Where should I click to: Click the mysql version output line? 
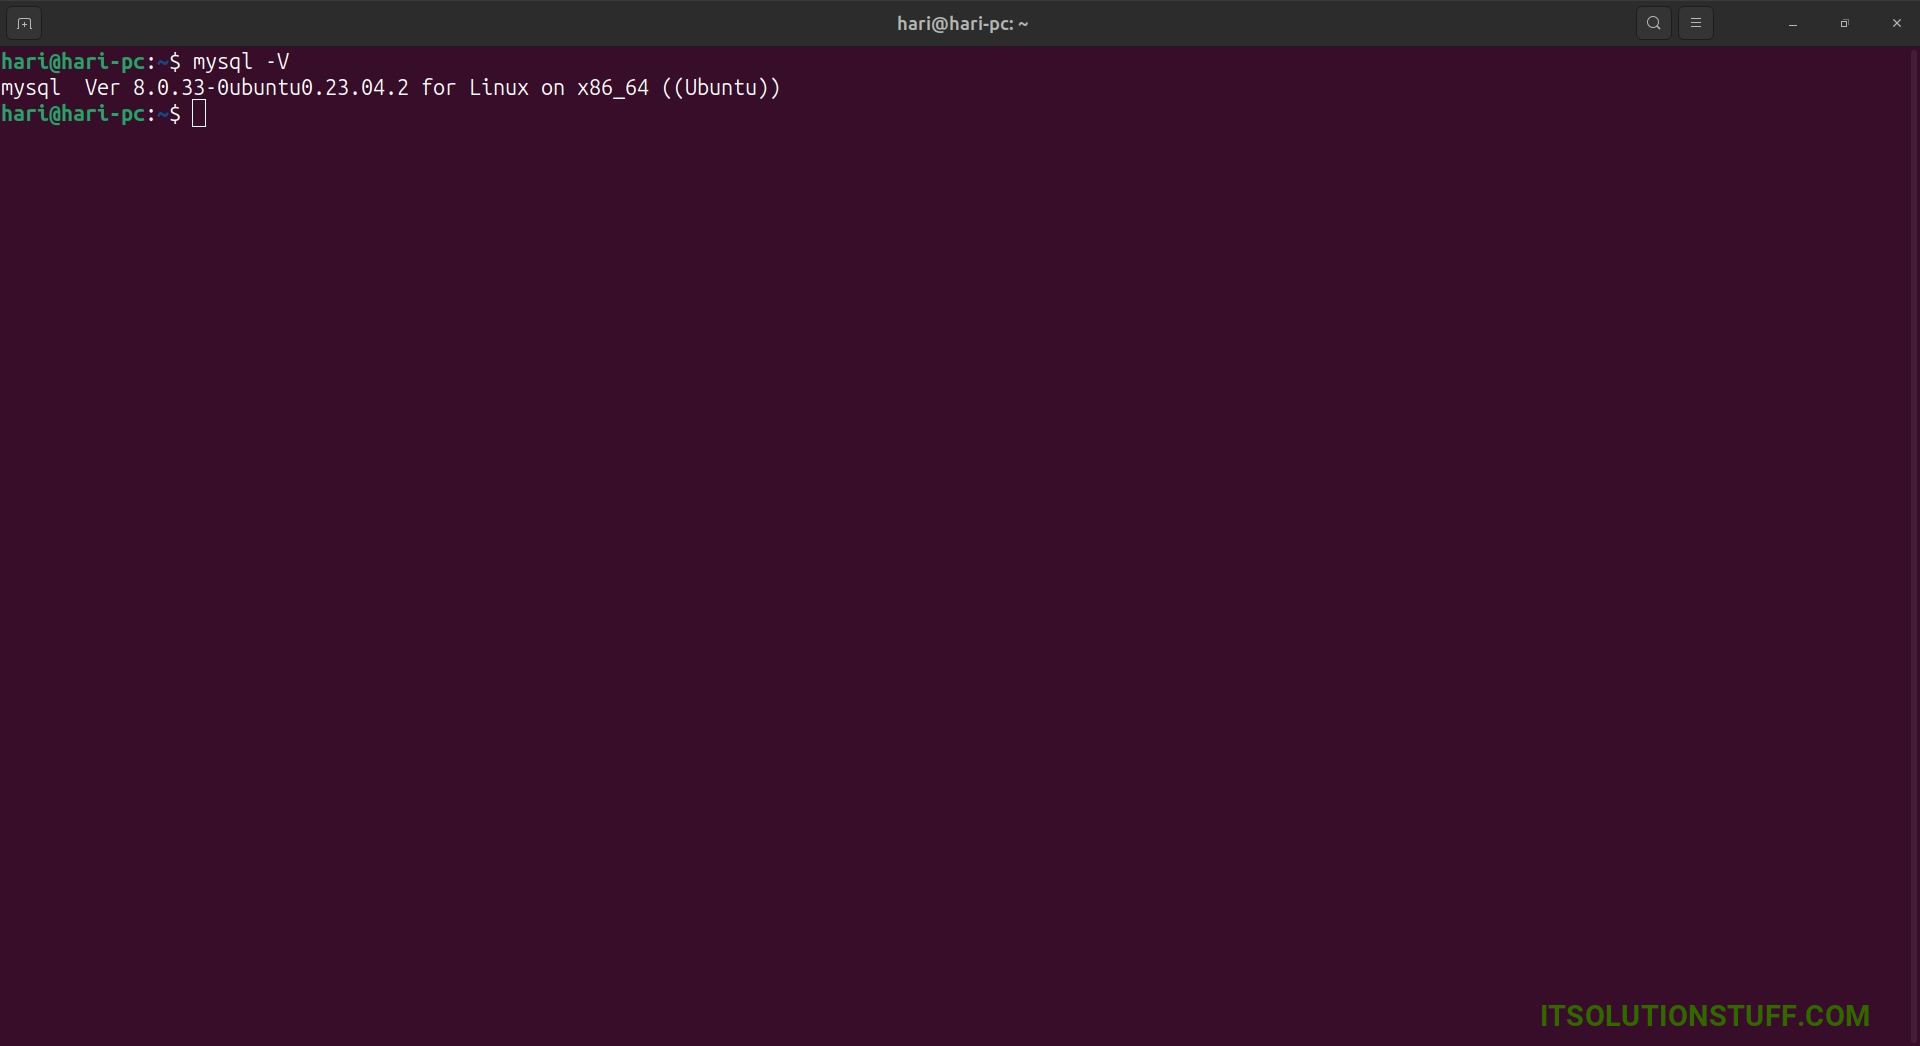click(390, 88)
